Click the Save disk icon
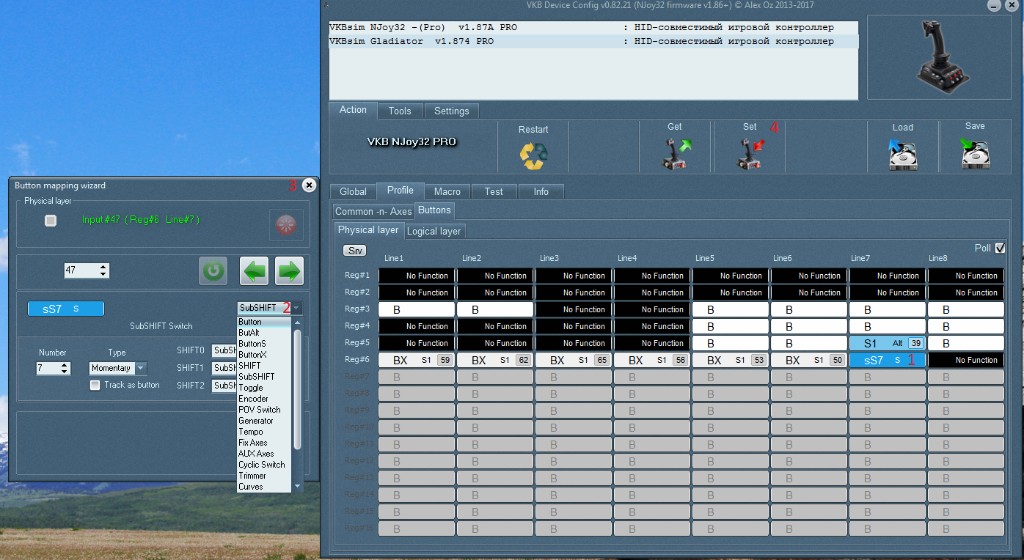This screenshot has height=560, width=1024. pyautogui.click(x=975, y=153)
